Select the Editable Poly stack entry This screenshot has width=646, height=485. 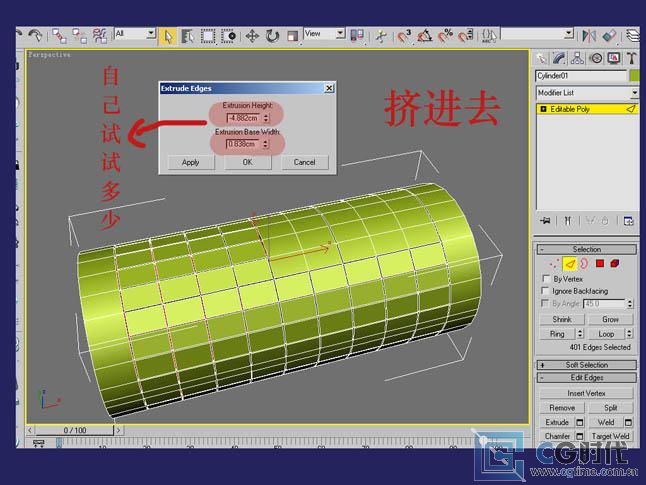point(587,109)
